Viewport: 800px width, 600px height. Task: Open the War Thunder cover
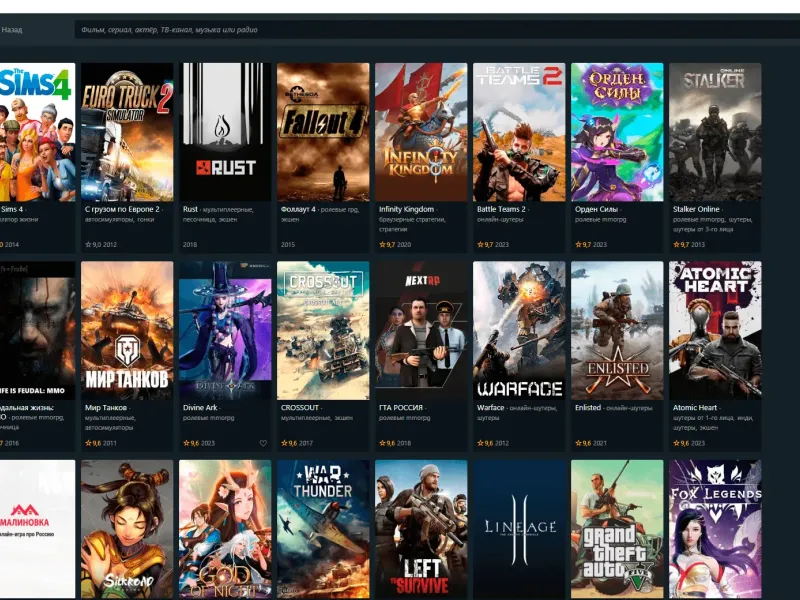[x=323, y=529]
